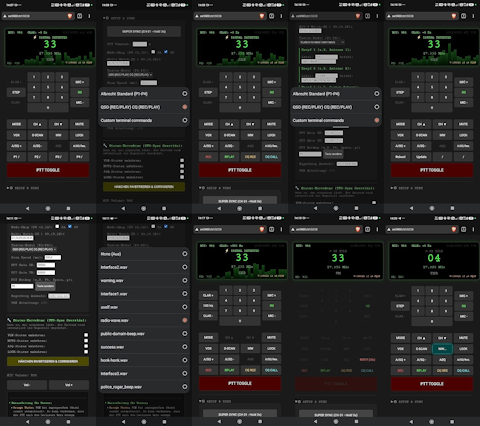Viewport: 480px width, 426px height.
Task: Select the asdf.wav radio button
Action: click(185, 307)
